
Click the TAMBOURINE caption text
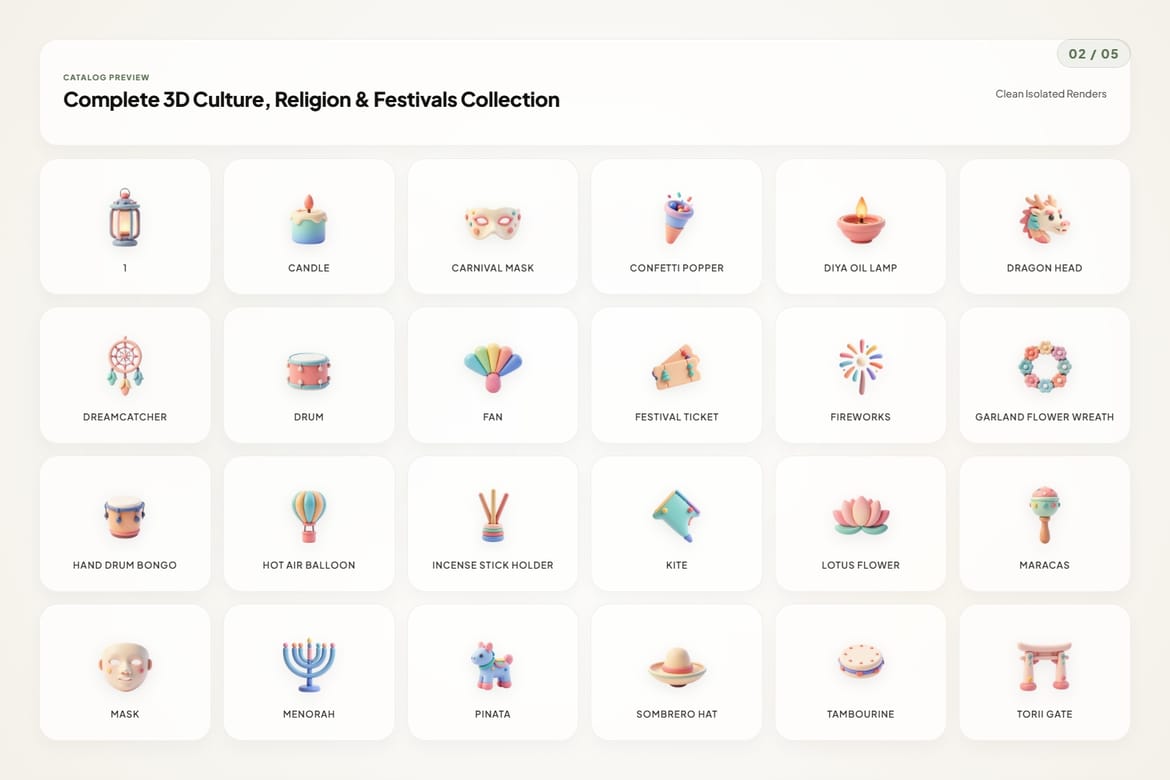[860, 714]
